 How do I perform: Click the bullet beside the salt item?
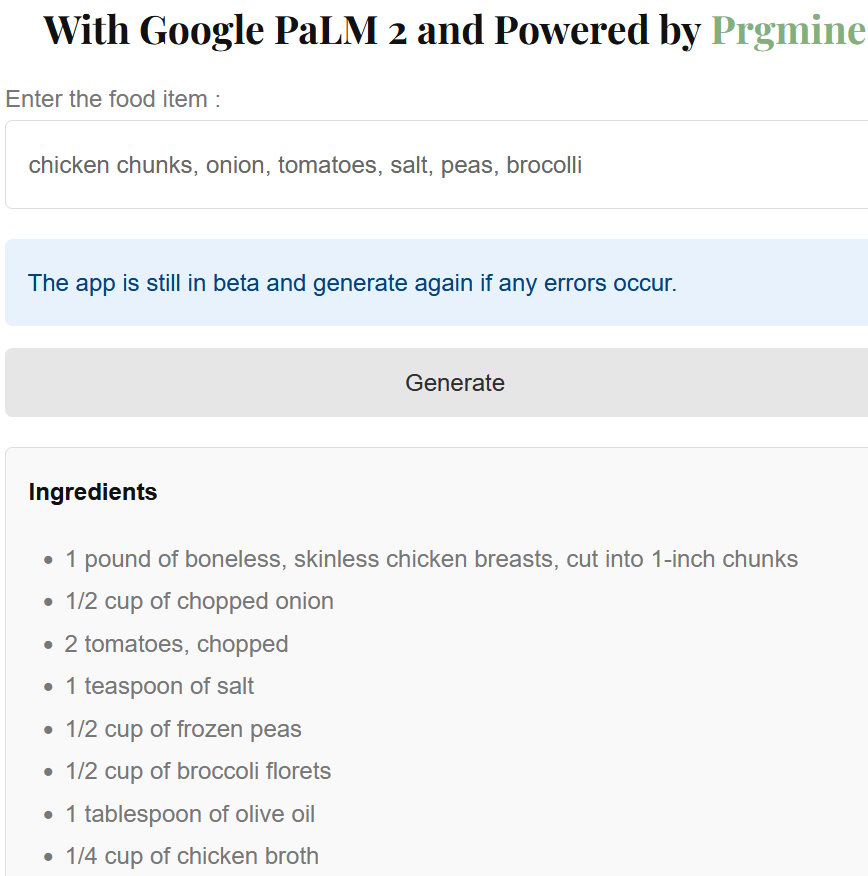48,687
